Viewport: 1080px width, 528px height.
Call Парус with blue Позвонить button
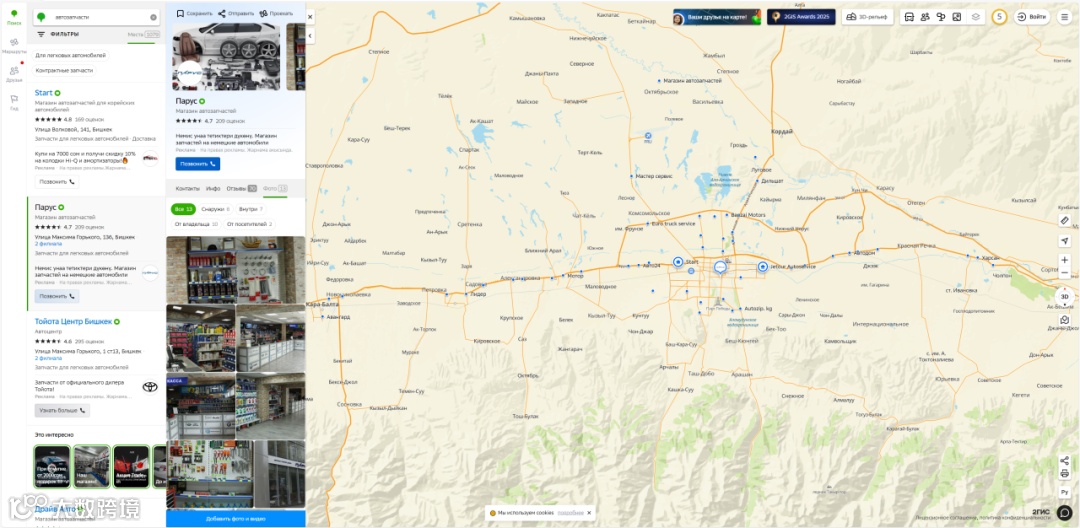[198, 164]
